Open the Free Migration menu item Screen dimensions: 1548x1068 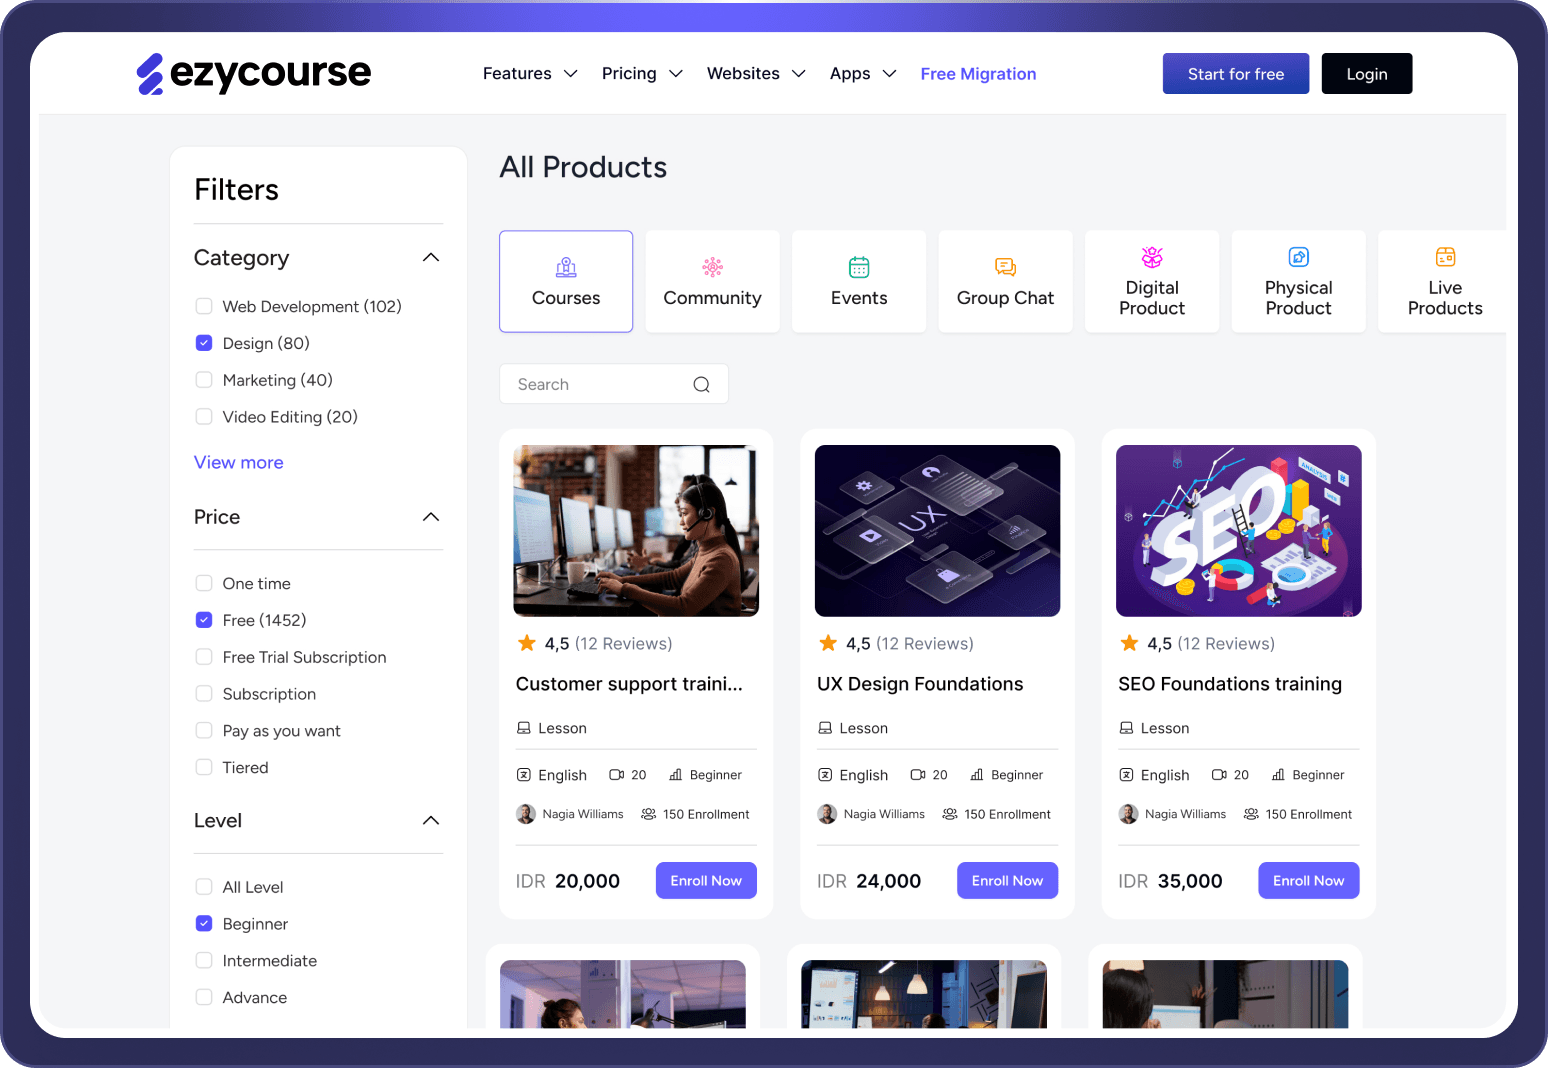pyautogui.click(x=978, y=73)
